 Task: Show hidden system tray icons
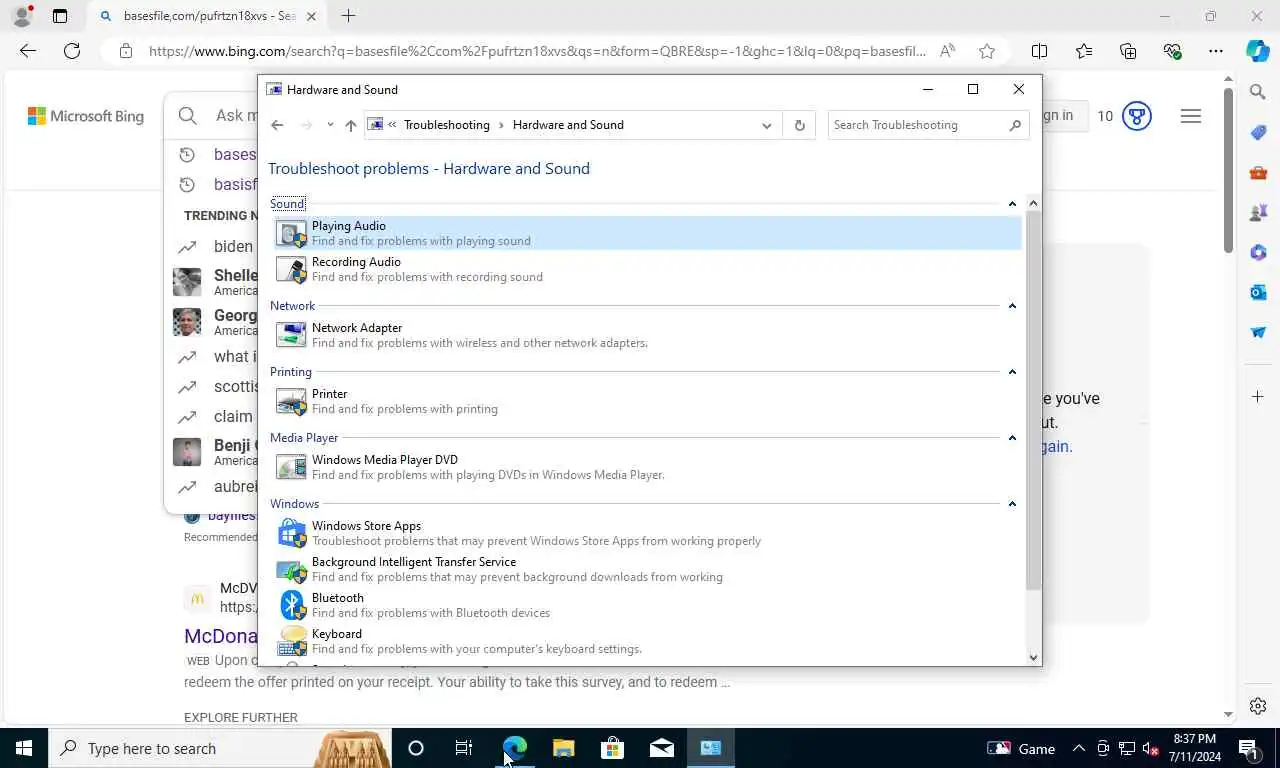click(x=1078, y=748)
